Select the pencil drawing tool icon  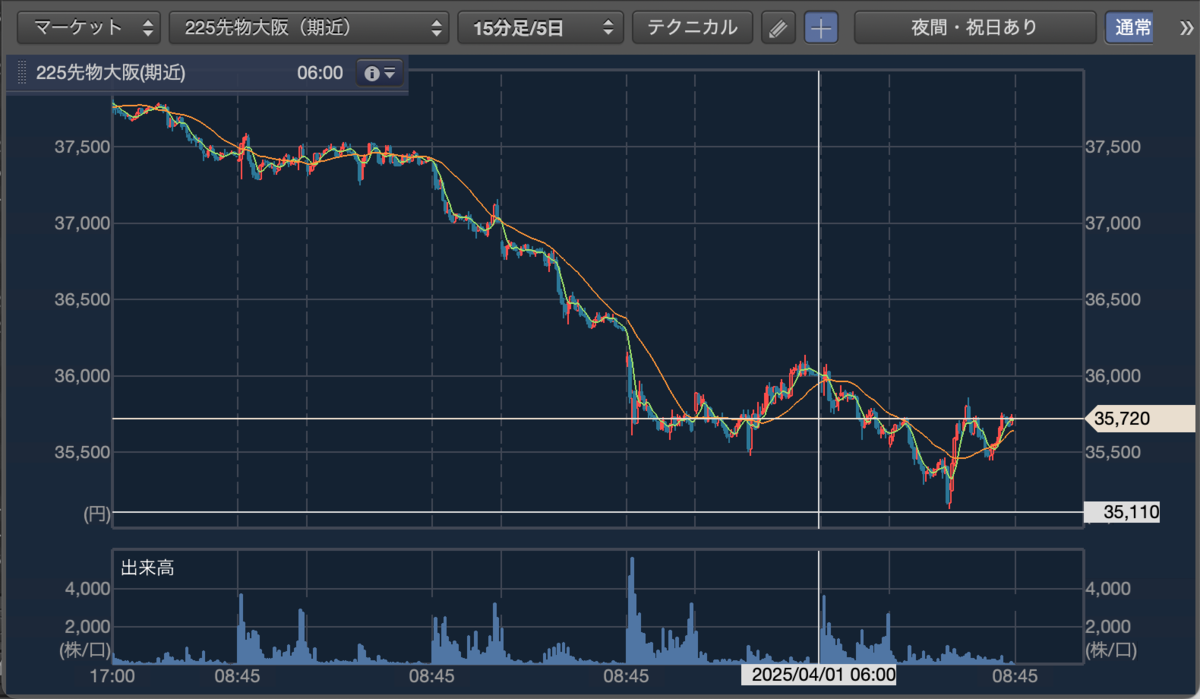click(x=777, y=28)
